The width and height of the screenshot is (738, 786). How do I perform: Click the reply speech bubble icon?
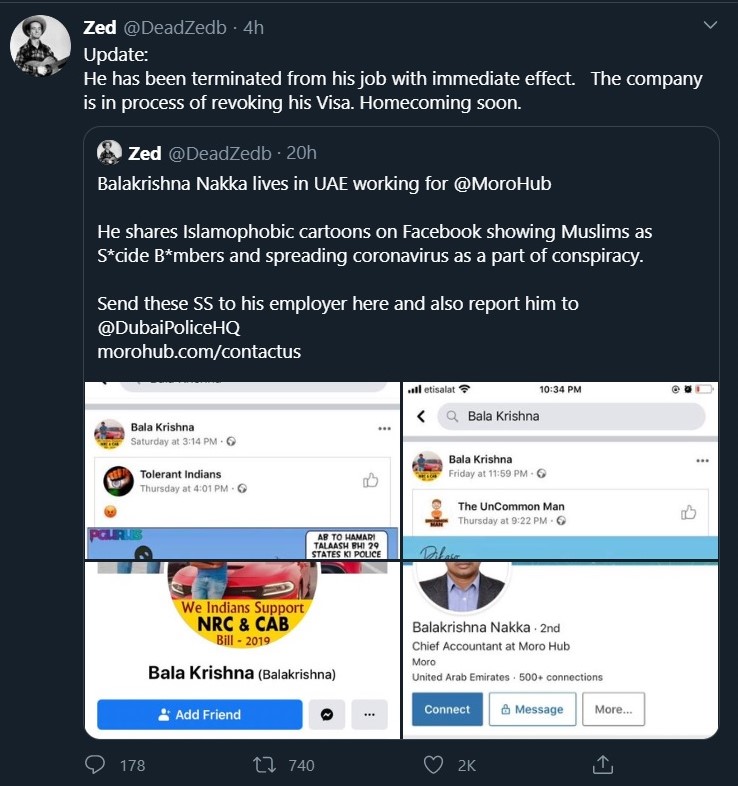[x=96, y=765]
